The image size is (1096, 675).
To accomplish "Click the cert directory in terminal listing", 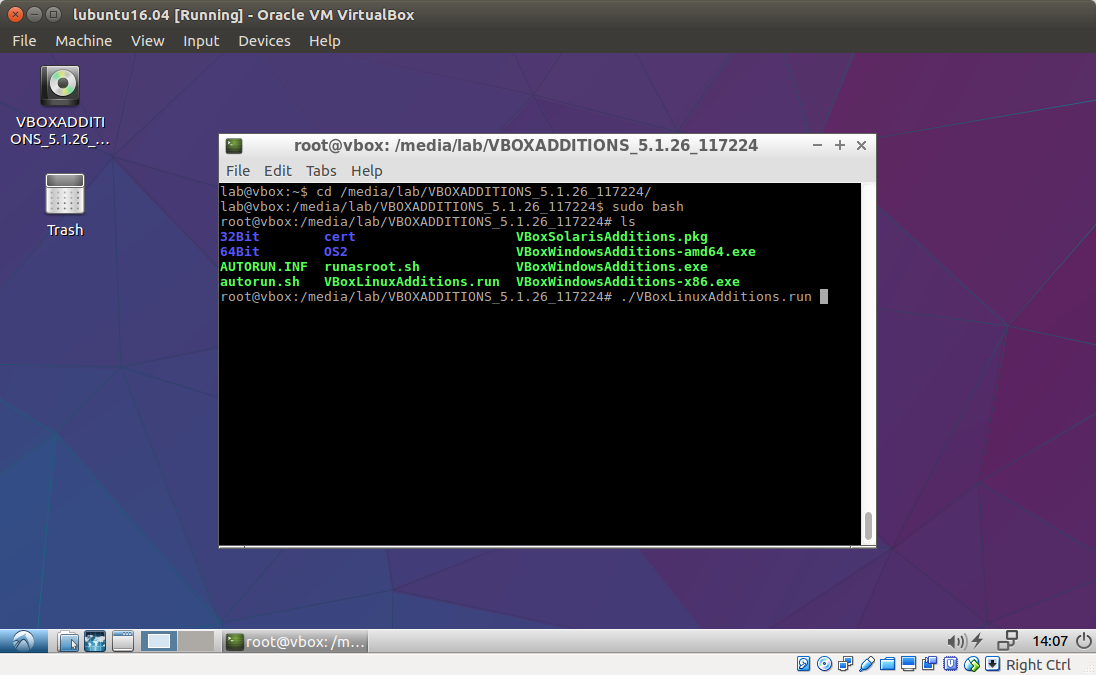I will coord(340,237).
